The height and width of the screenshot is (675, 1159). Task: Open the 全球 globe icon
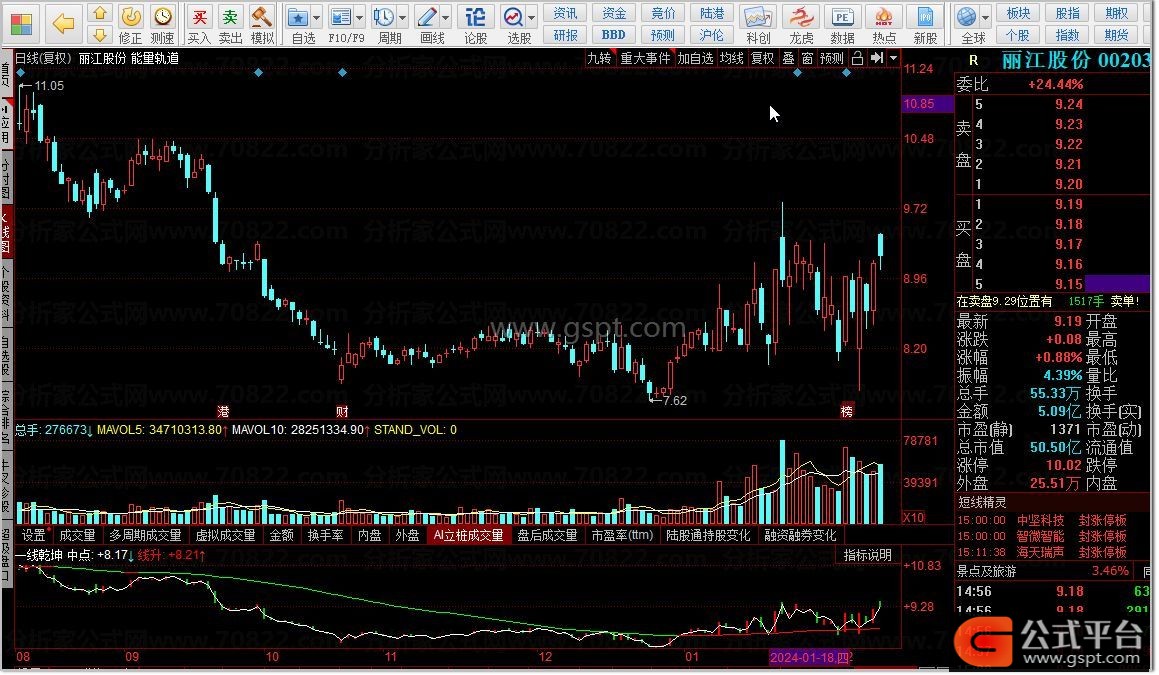(x=965, y=16)
